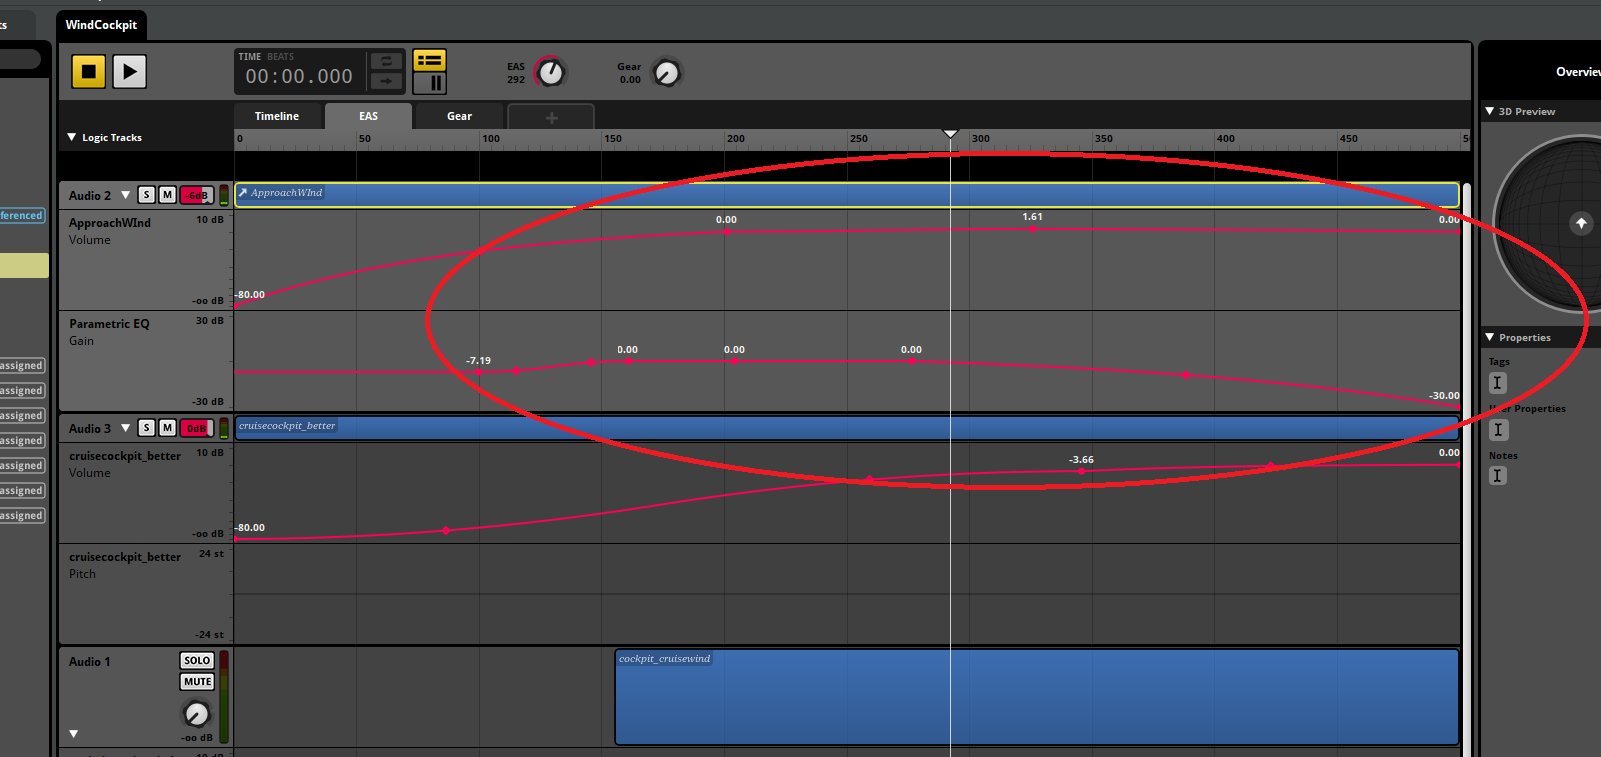Click the Audio 1 level meter

tap(224, 697)
